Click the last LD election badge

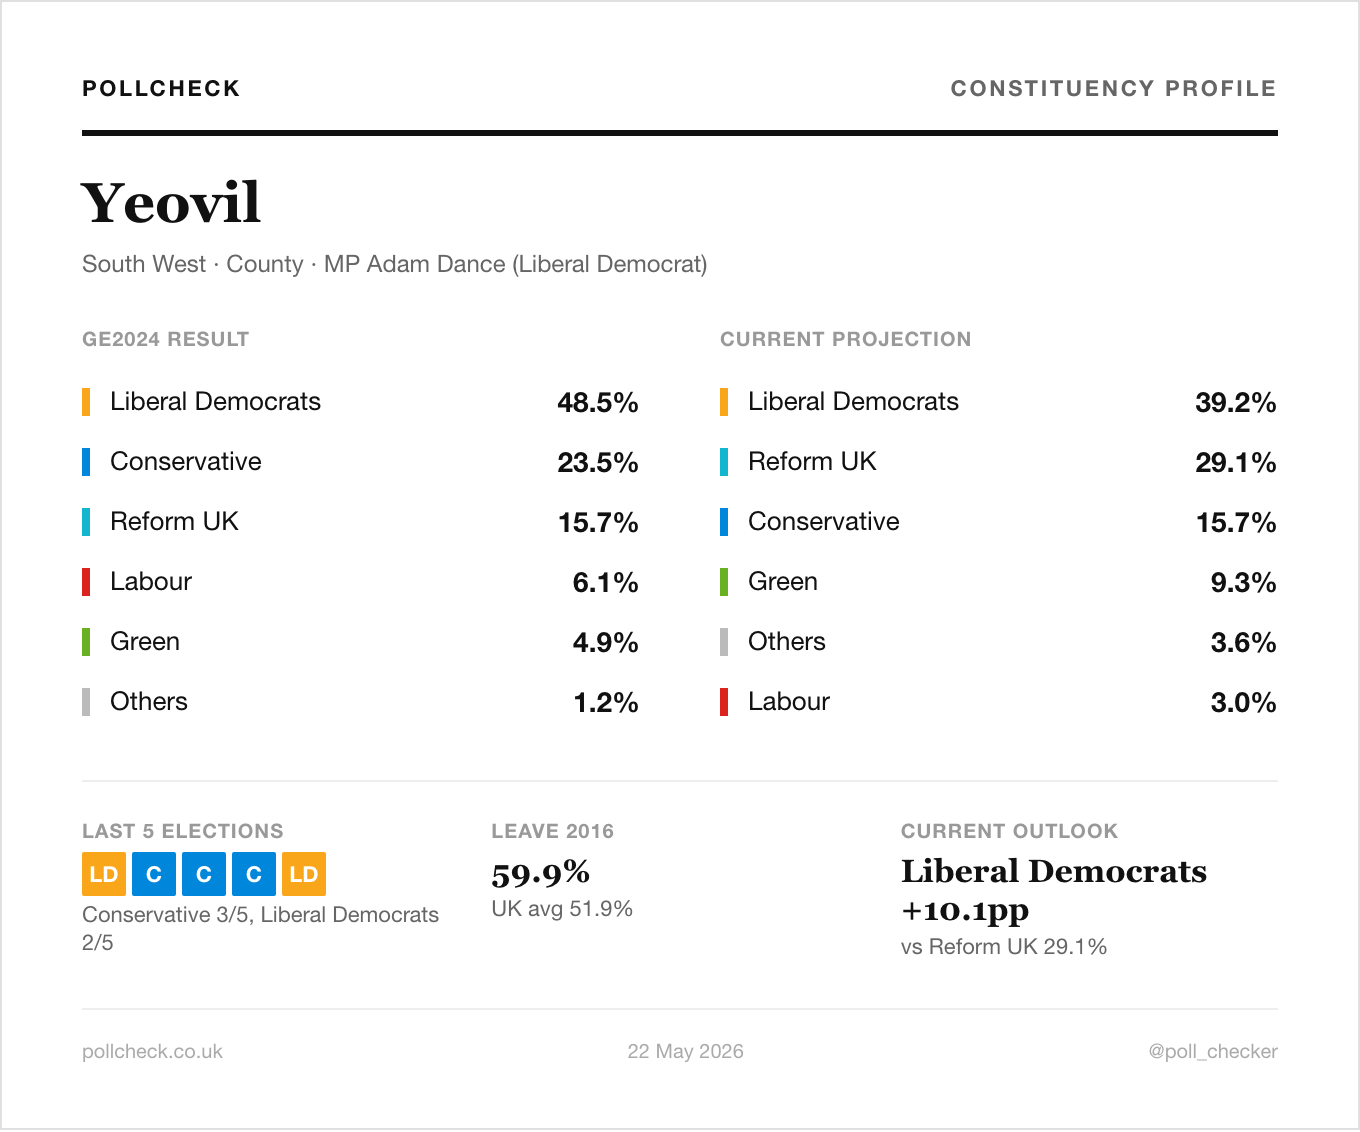304,874
